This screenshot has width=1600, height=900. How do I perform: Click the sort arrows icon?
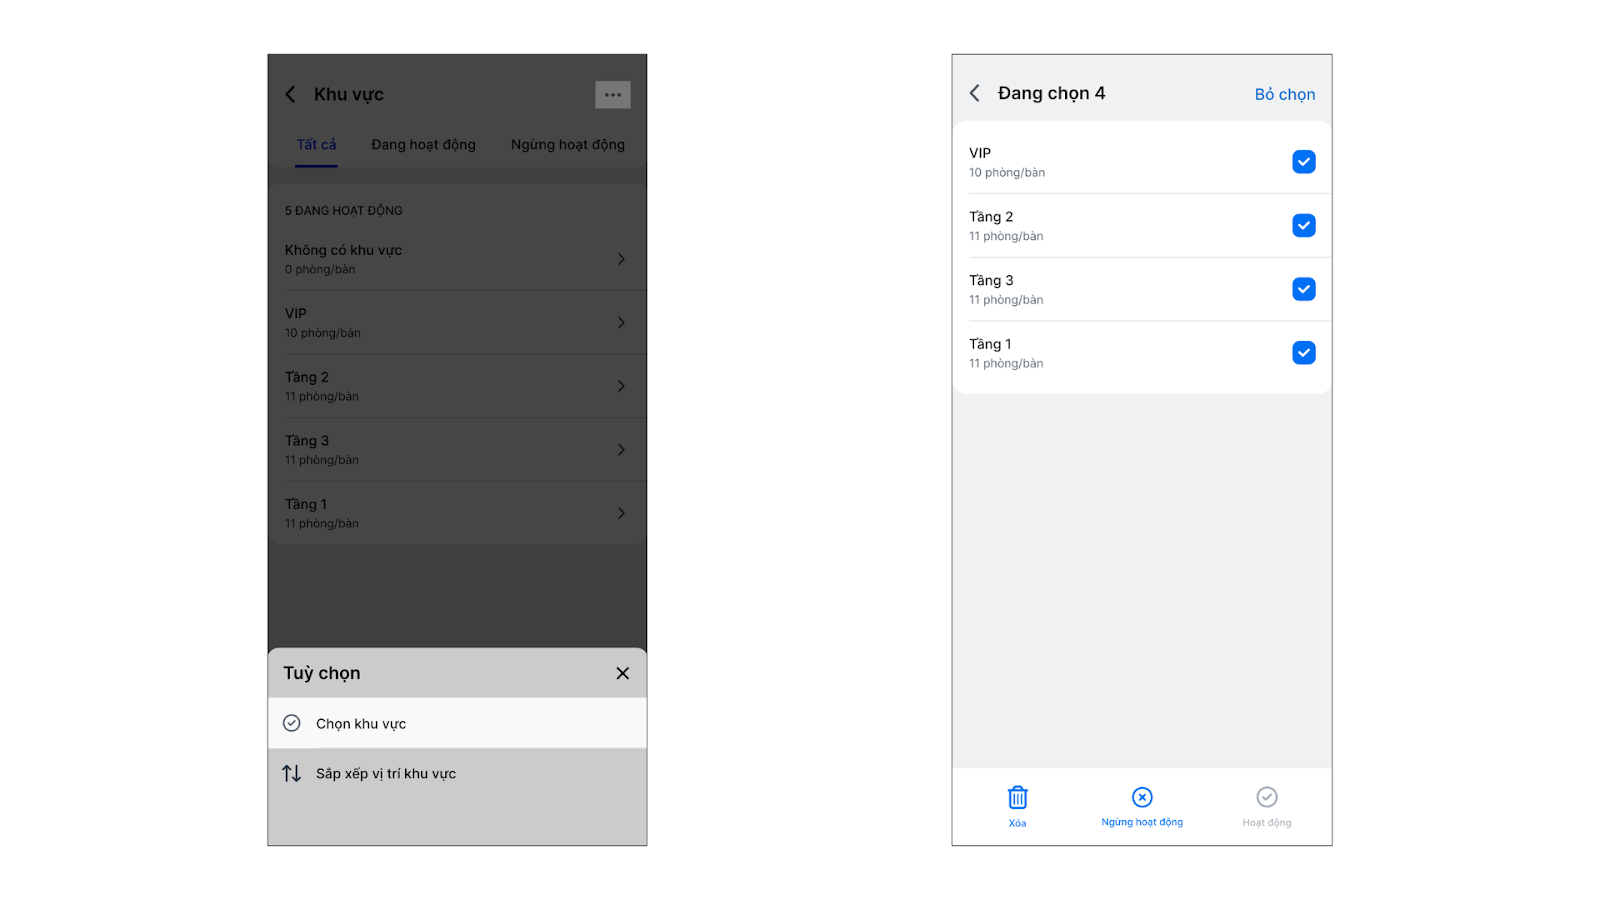pyautogui.click(x=292, y=773)
